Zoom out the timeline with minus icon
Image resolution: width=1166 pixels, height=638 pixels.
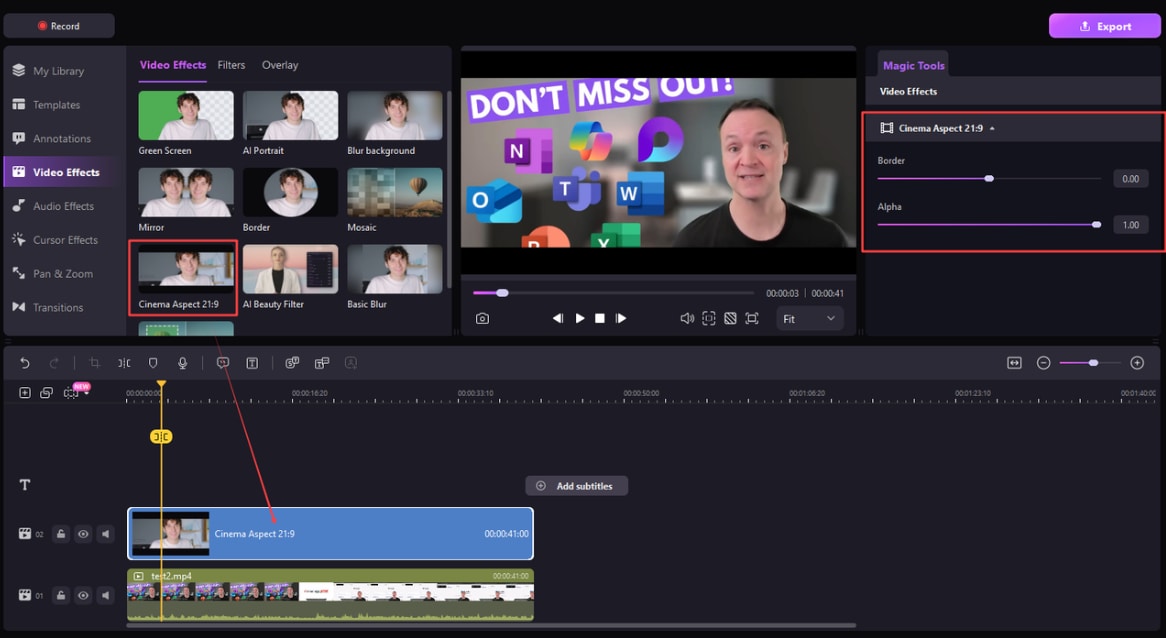[x=1043, y=363]
